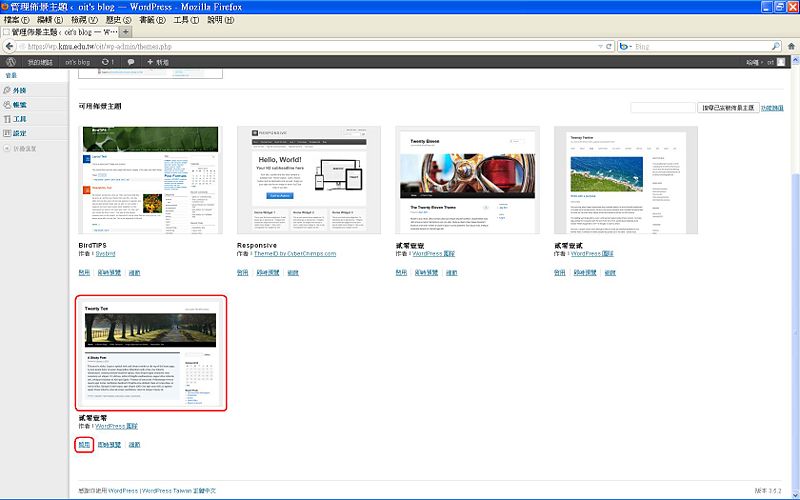The image size is (800, 500).
Task: Activate the Responsive theme
Action: tap(242, 272)
